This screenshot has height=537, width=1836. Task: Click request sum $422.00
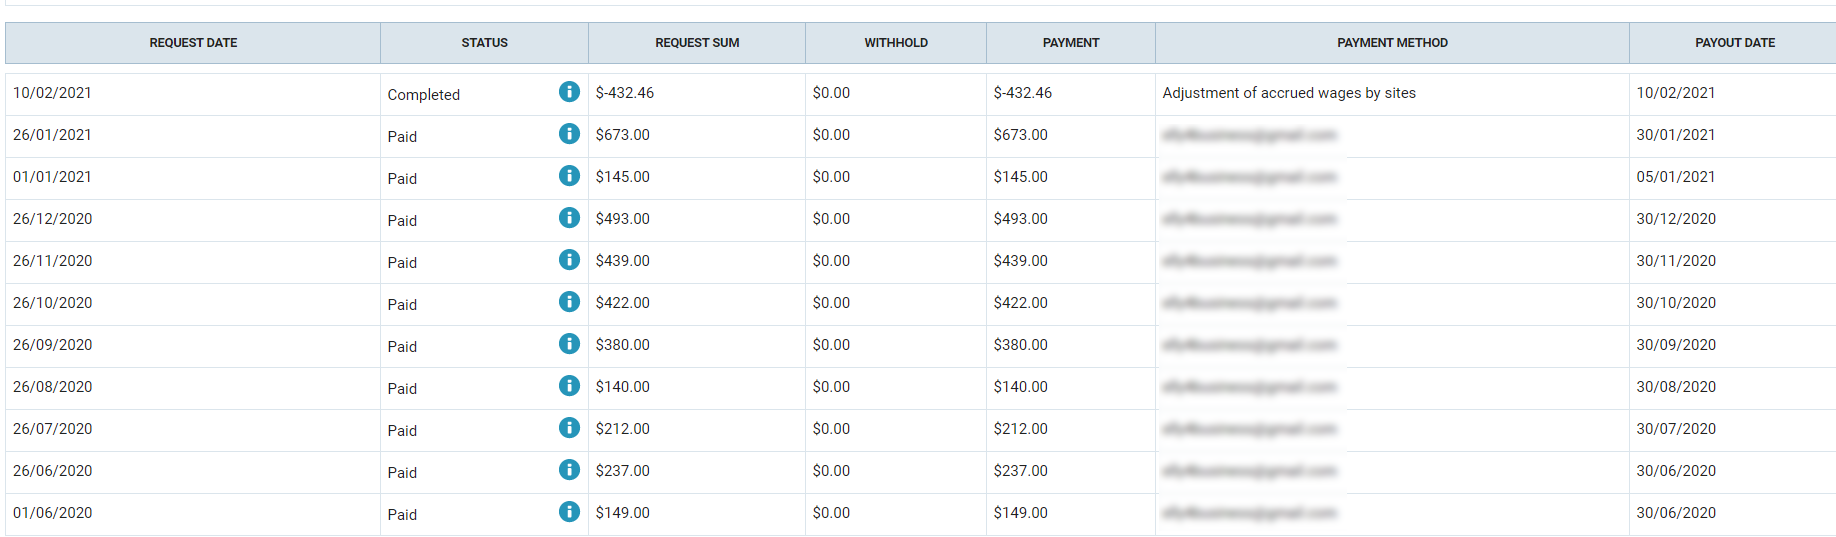coord(622,303)
